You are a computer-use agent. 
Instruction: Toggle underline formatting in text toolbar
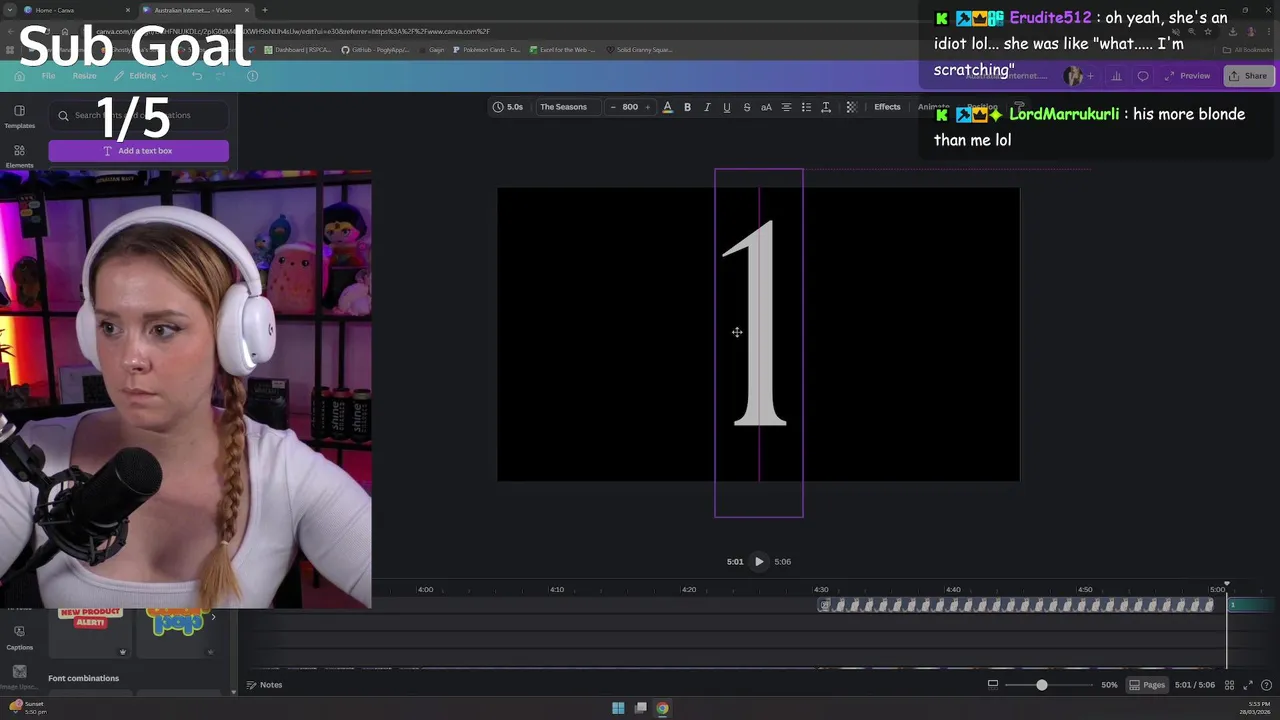pyautogui.click(x=727, y=107)
